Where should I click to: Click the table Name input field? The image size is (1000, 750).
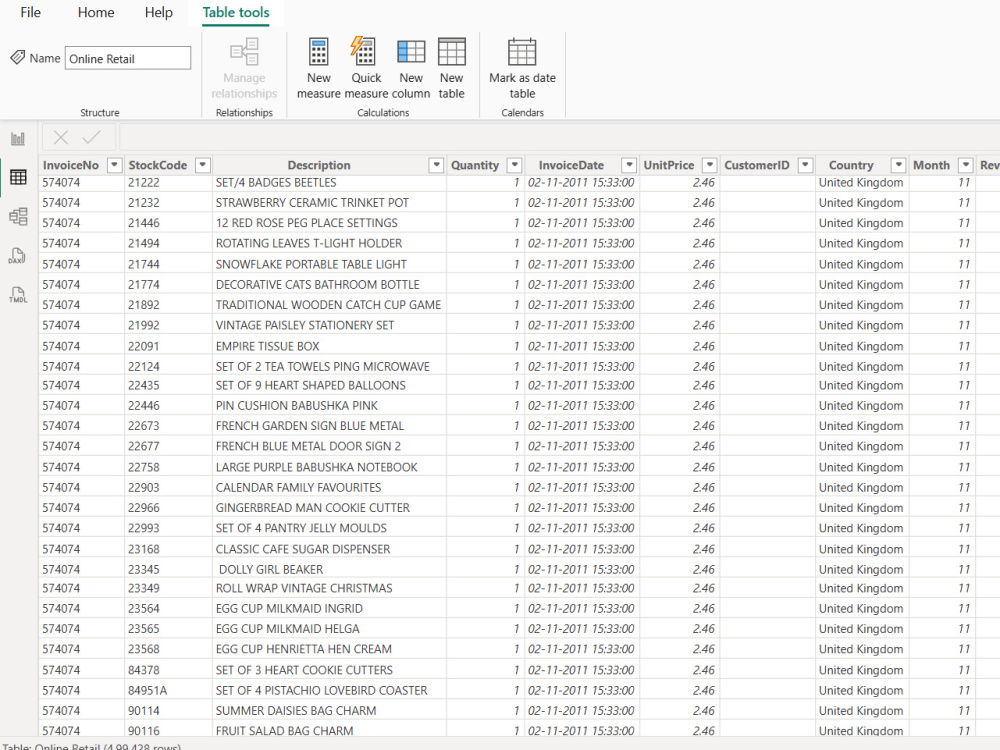[128, 58]
